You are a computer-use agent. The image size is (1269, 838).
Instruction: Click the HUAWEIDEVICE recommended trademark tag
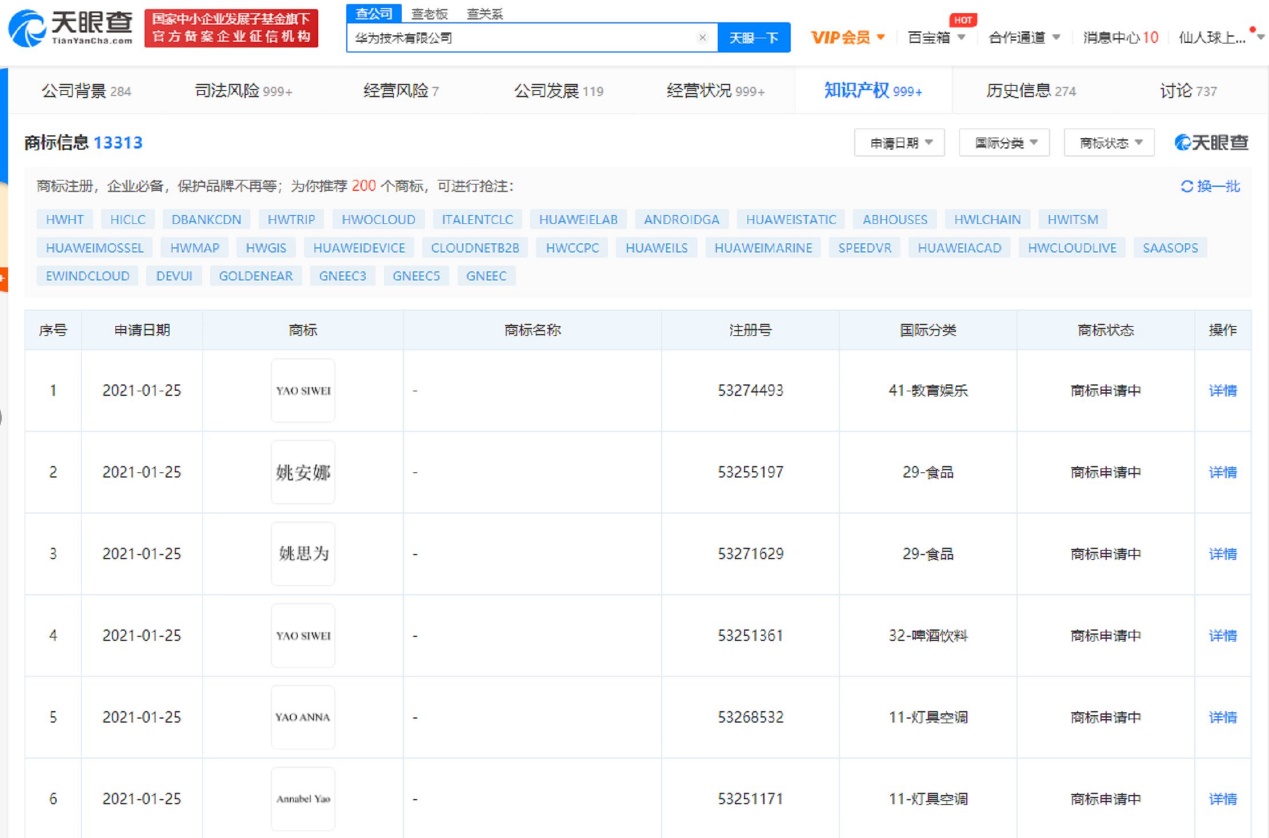tap(359, 248)
